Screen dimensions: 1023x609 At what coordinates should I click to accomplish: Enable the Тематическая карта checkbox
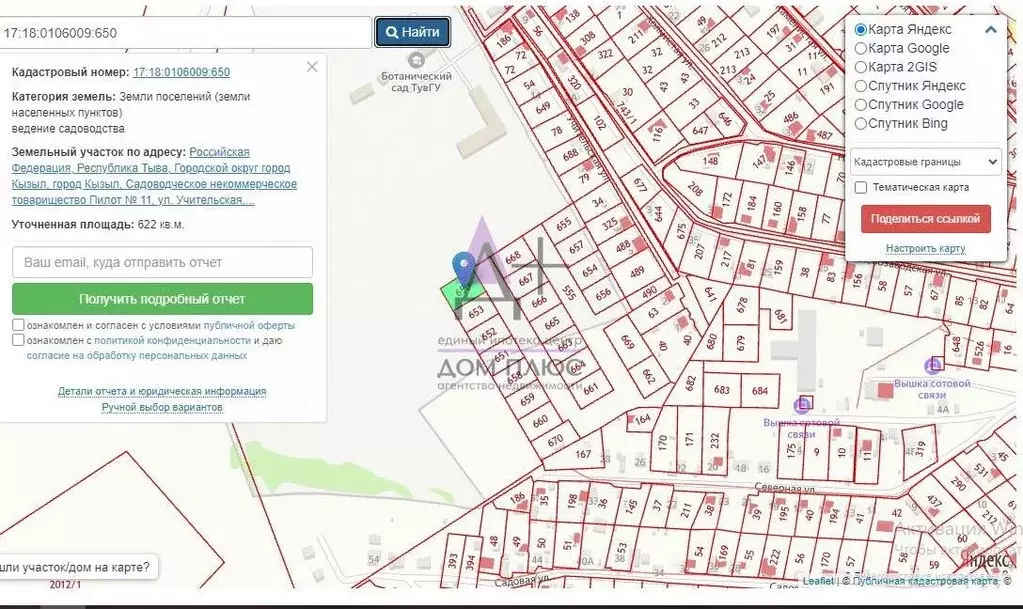tap(861, 187)
